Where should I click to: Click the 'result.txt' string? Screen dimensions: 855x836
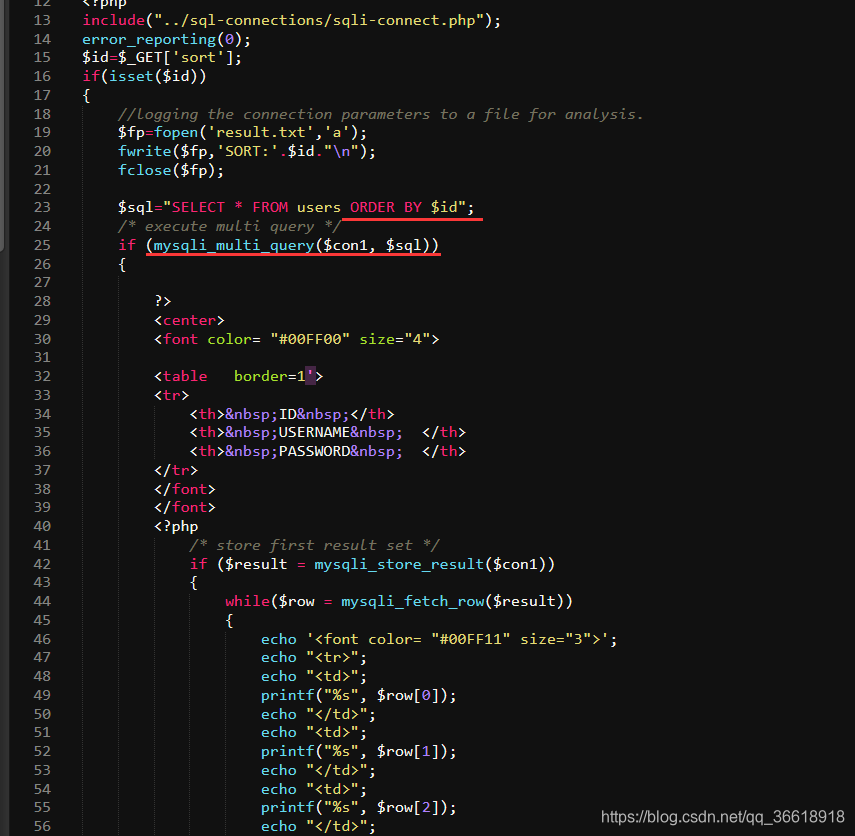click(x=261, y=133)
